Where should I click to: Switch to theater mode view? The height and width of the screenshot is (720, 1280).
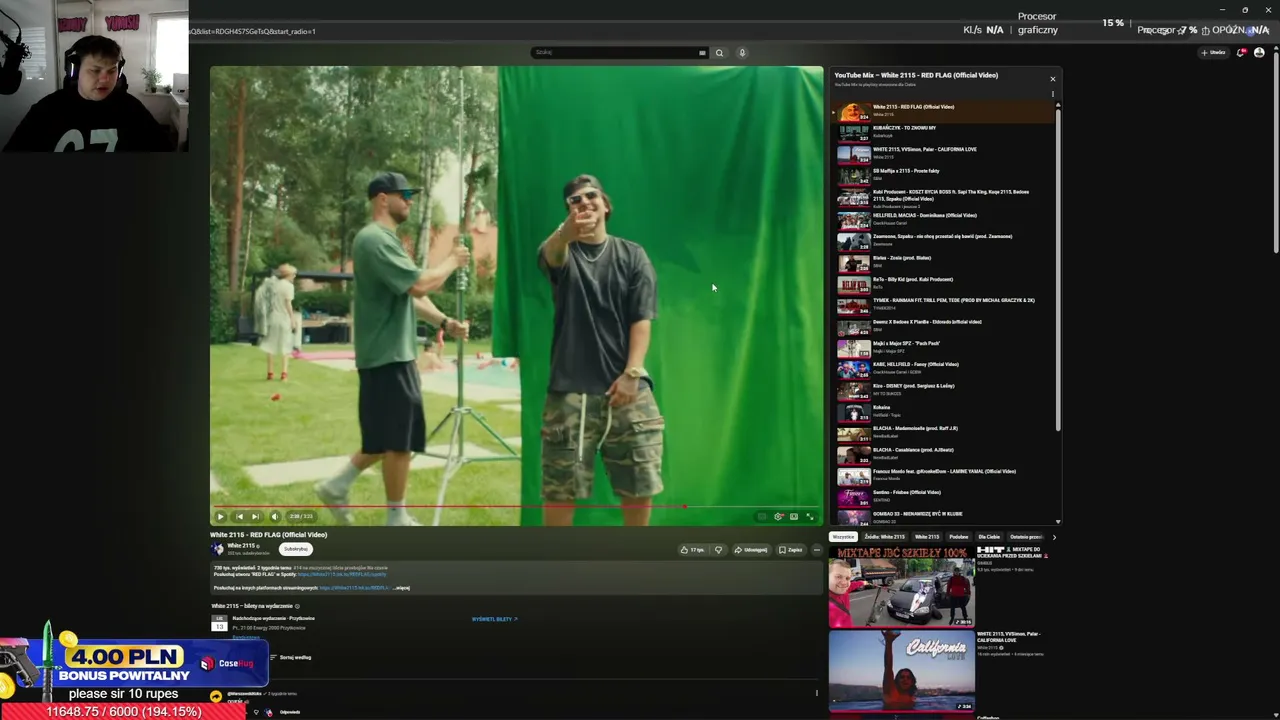point(794,516)
